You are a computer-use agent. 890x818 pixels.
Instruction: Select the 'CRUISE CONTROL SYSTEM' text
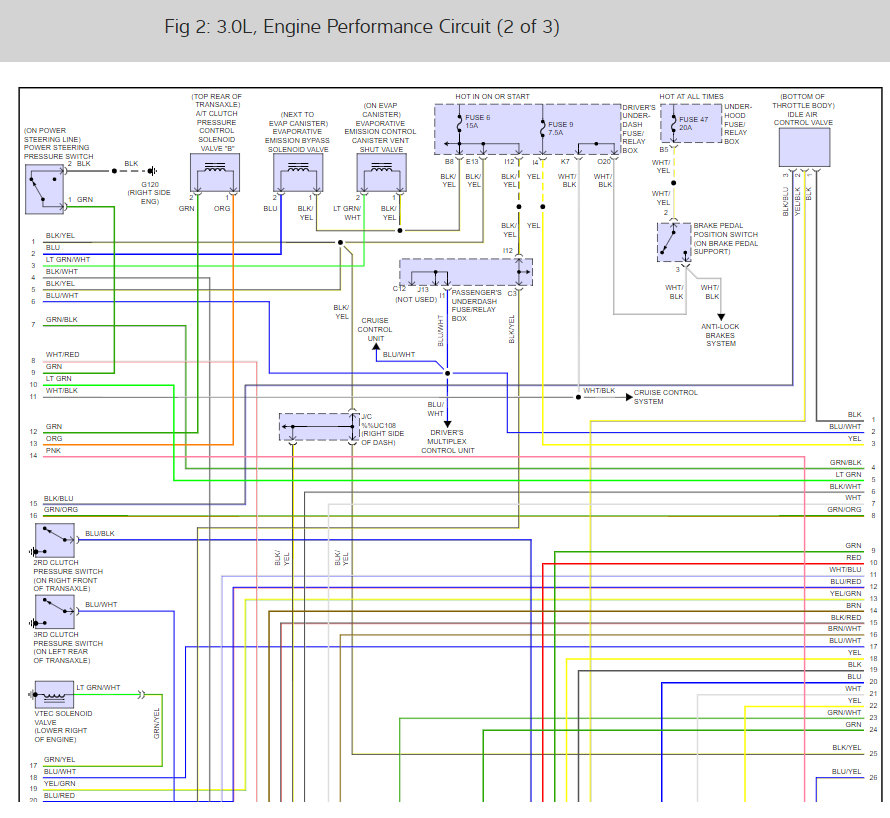[x=665, y=397]
